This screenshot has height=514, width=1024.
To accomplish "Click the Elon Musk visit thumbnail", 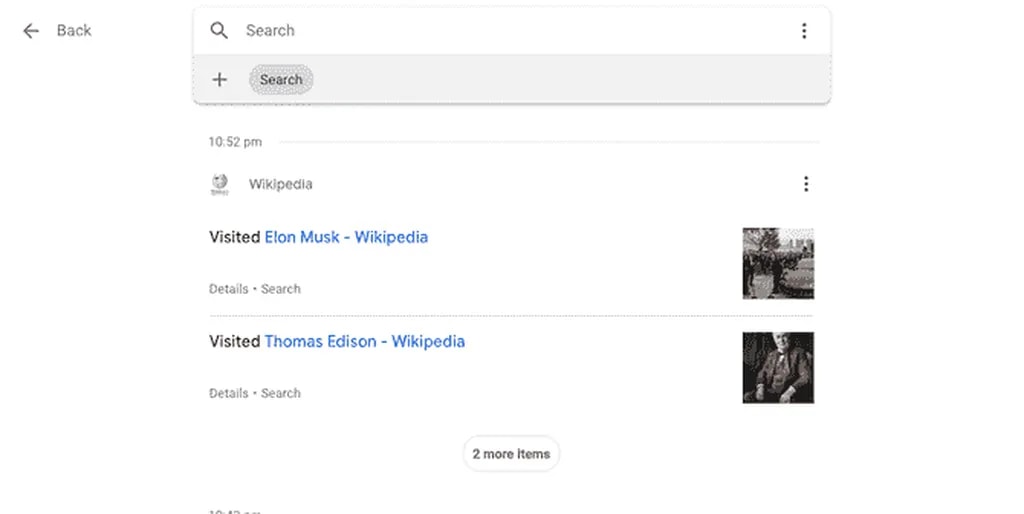I will [777, 263].
